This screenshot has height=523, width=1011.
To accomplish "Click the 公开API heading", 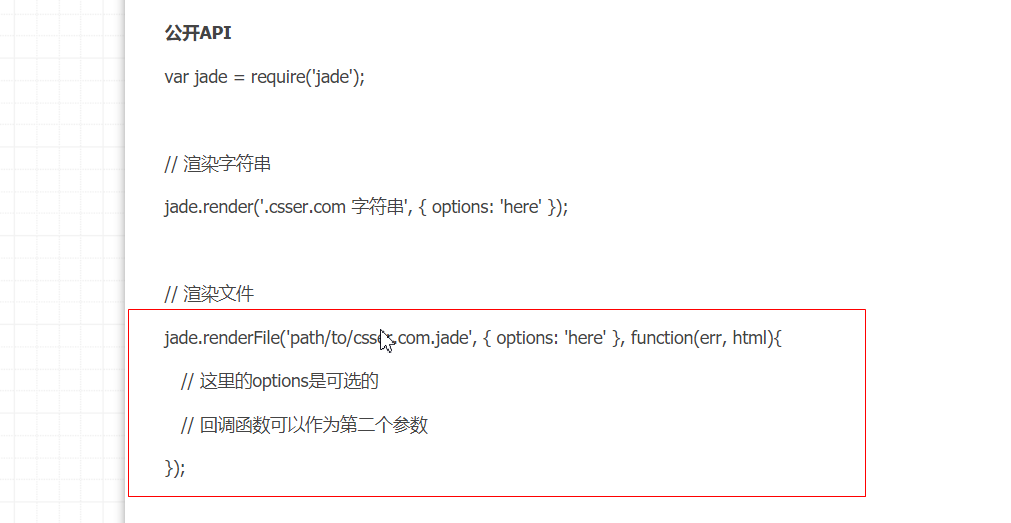I will click(x=198, y=33).
